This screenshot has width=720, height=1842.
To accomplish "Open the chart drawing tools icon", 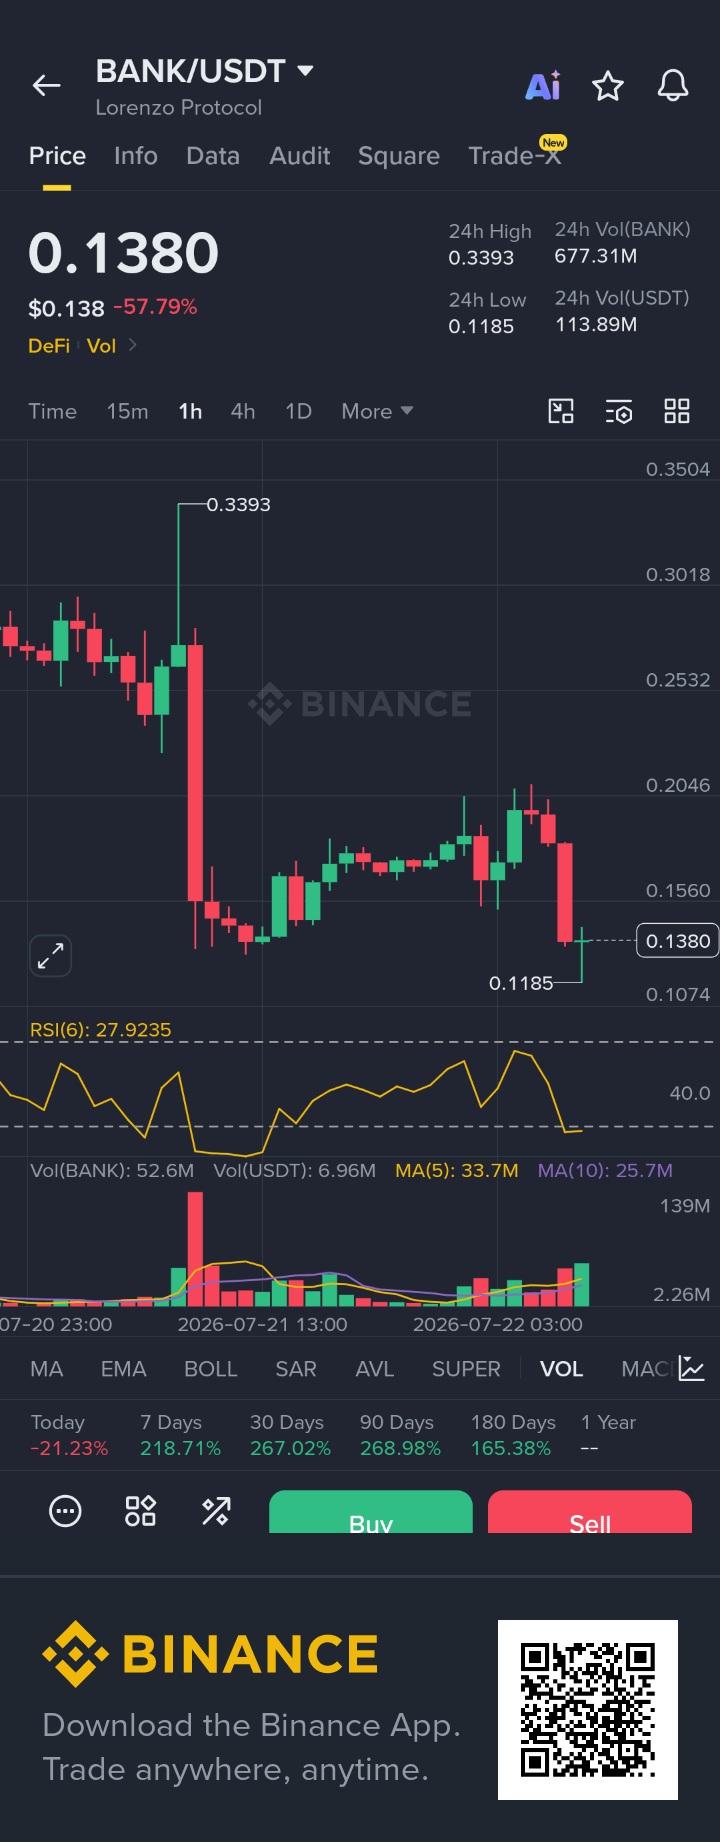I will 561,411.
